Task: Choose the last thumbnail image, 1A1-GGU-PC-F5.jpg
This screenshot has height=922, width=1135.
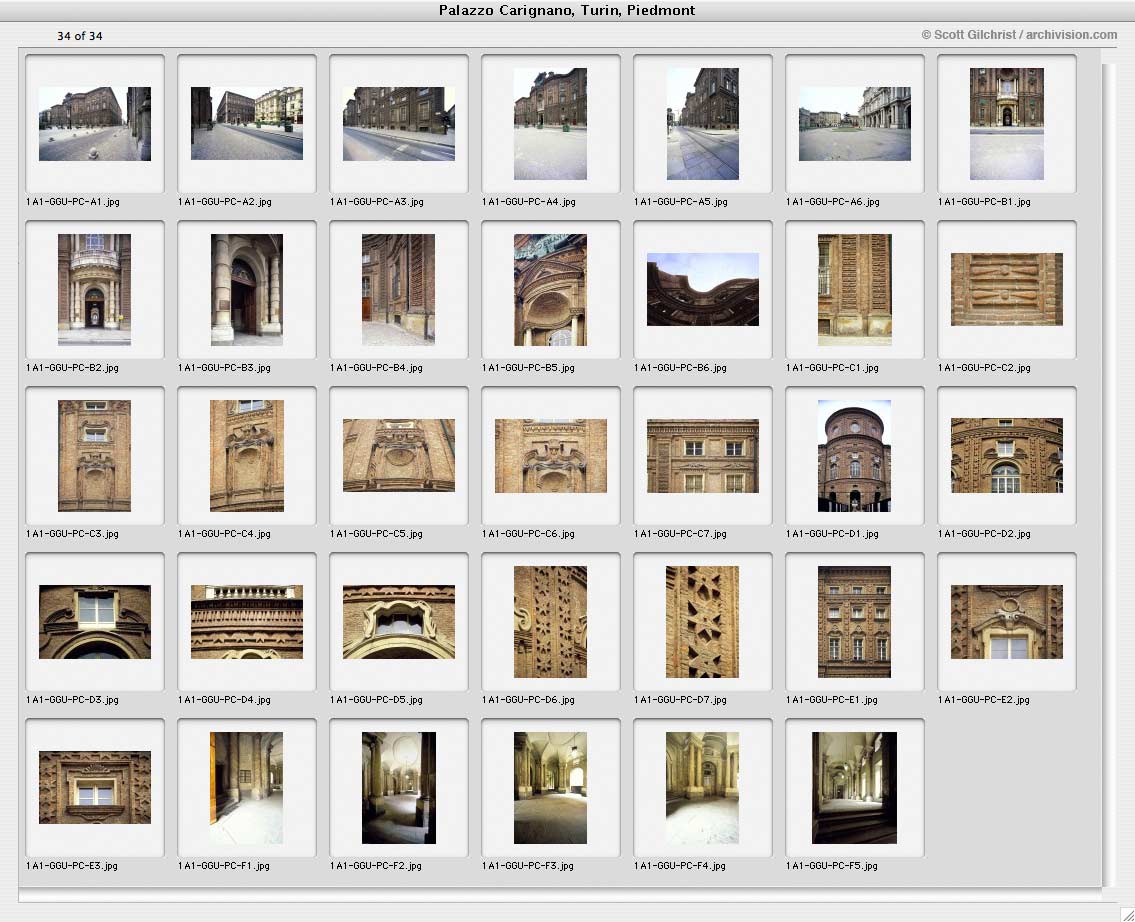Action: tap(855, 787)
